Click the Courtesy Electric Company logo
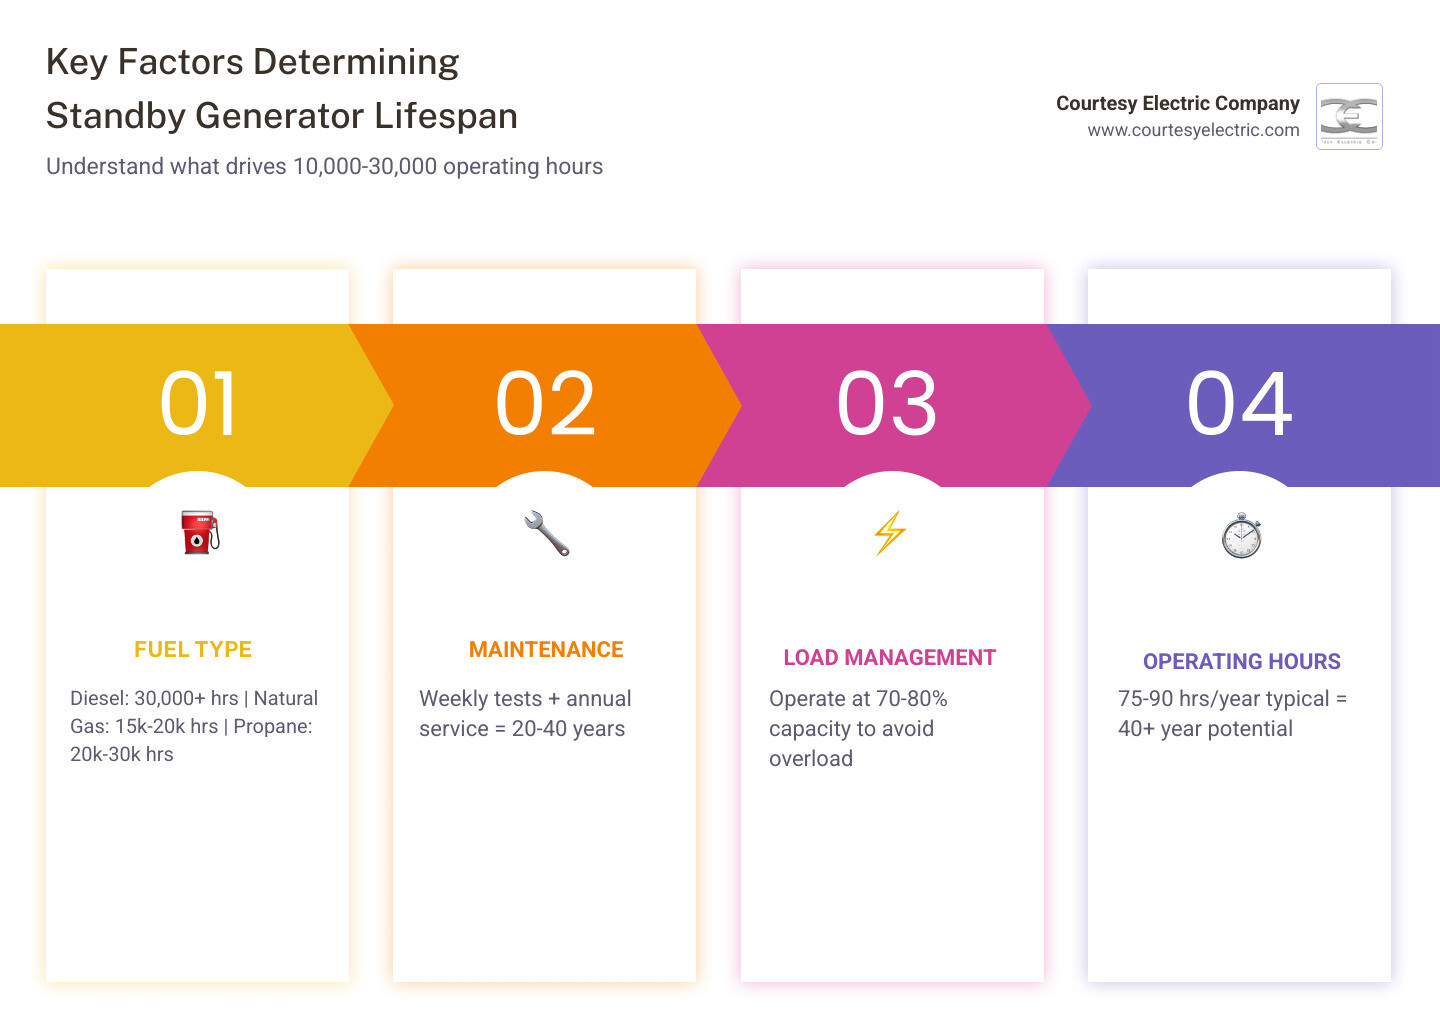This screenshot has height=1024, width=1440. coord(1349,116)
